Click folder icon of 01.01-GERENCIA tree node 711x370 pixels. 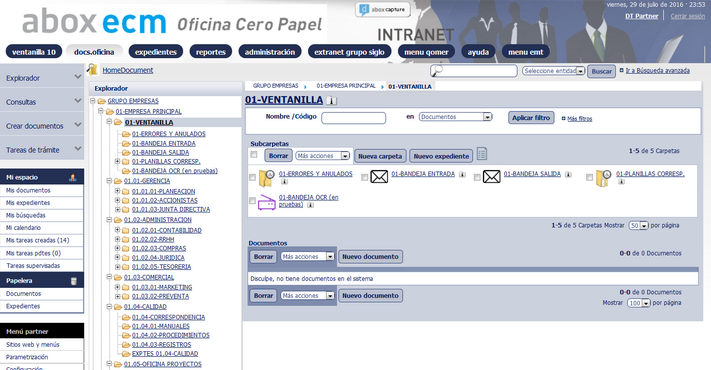(x=118, y=181)
